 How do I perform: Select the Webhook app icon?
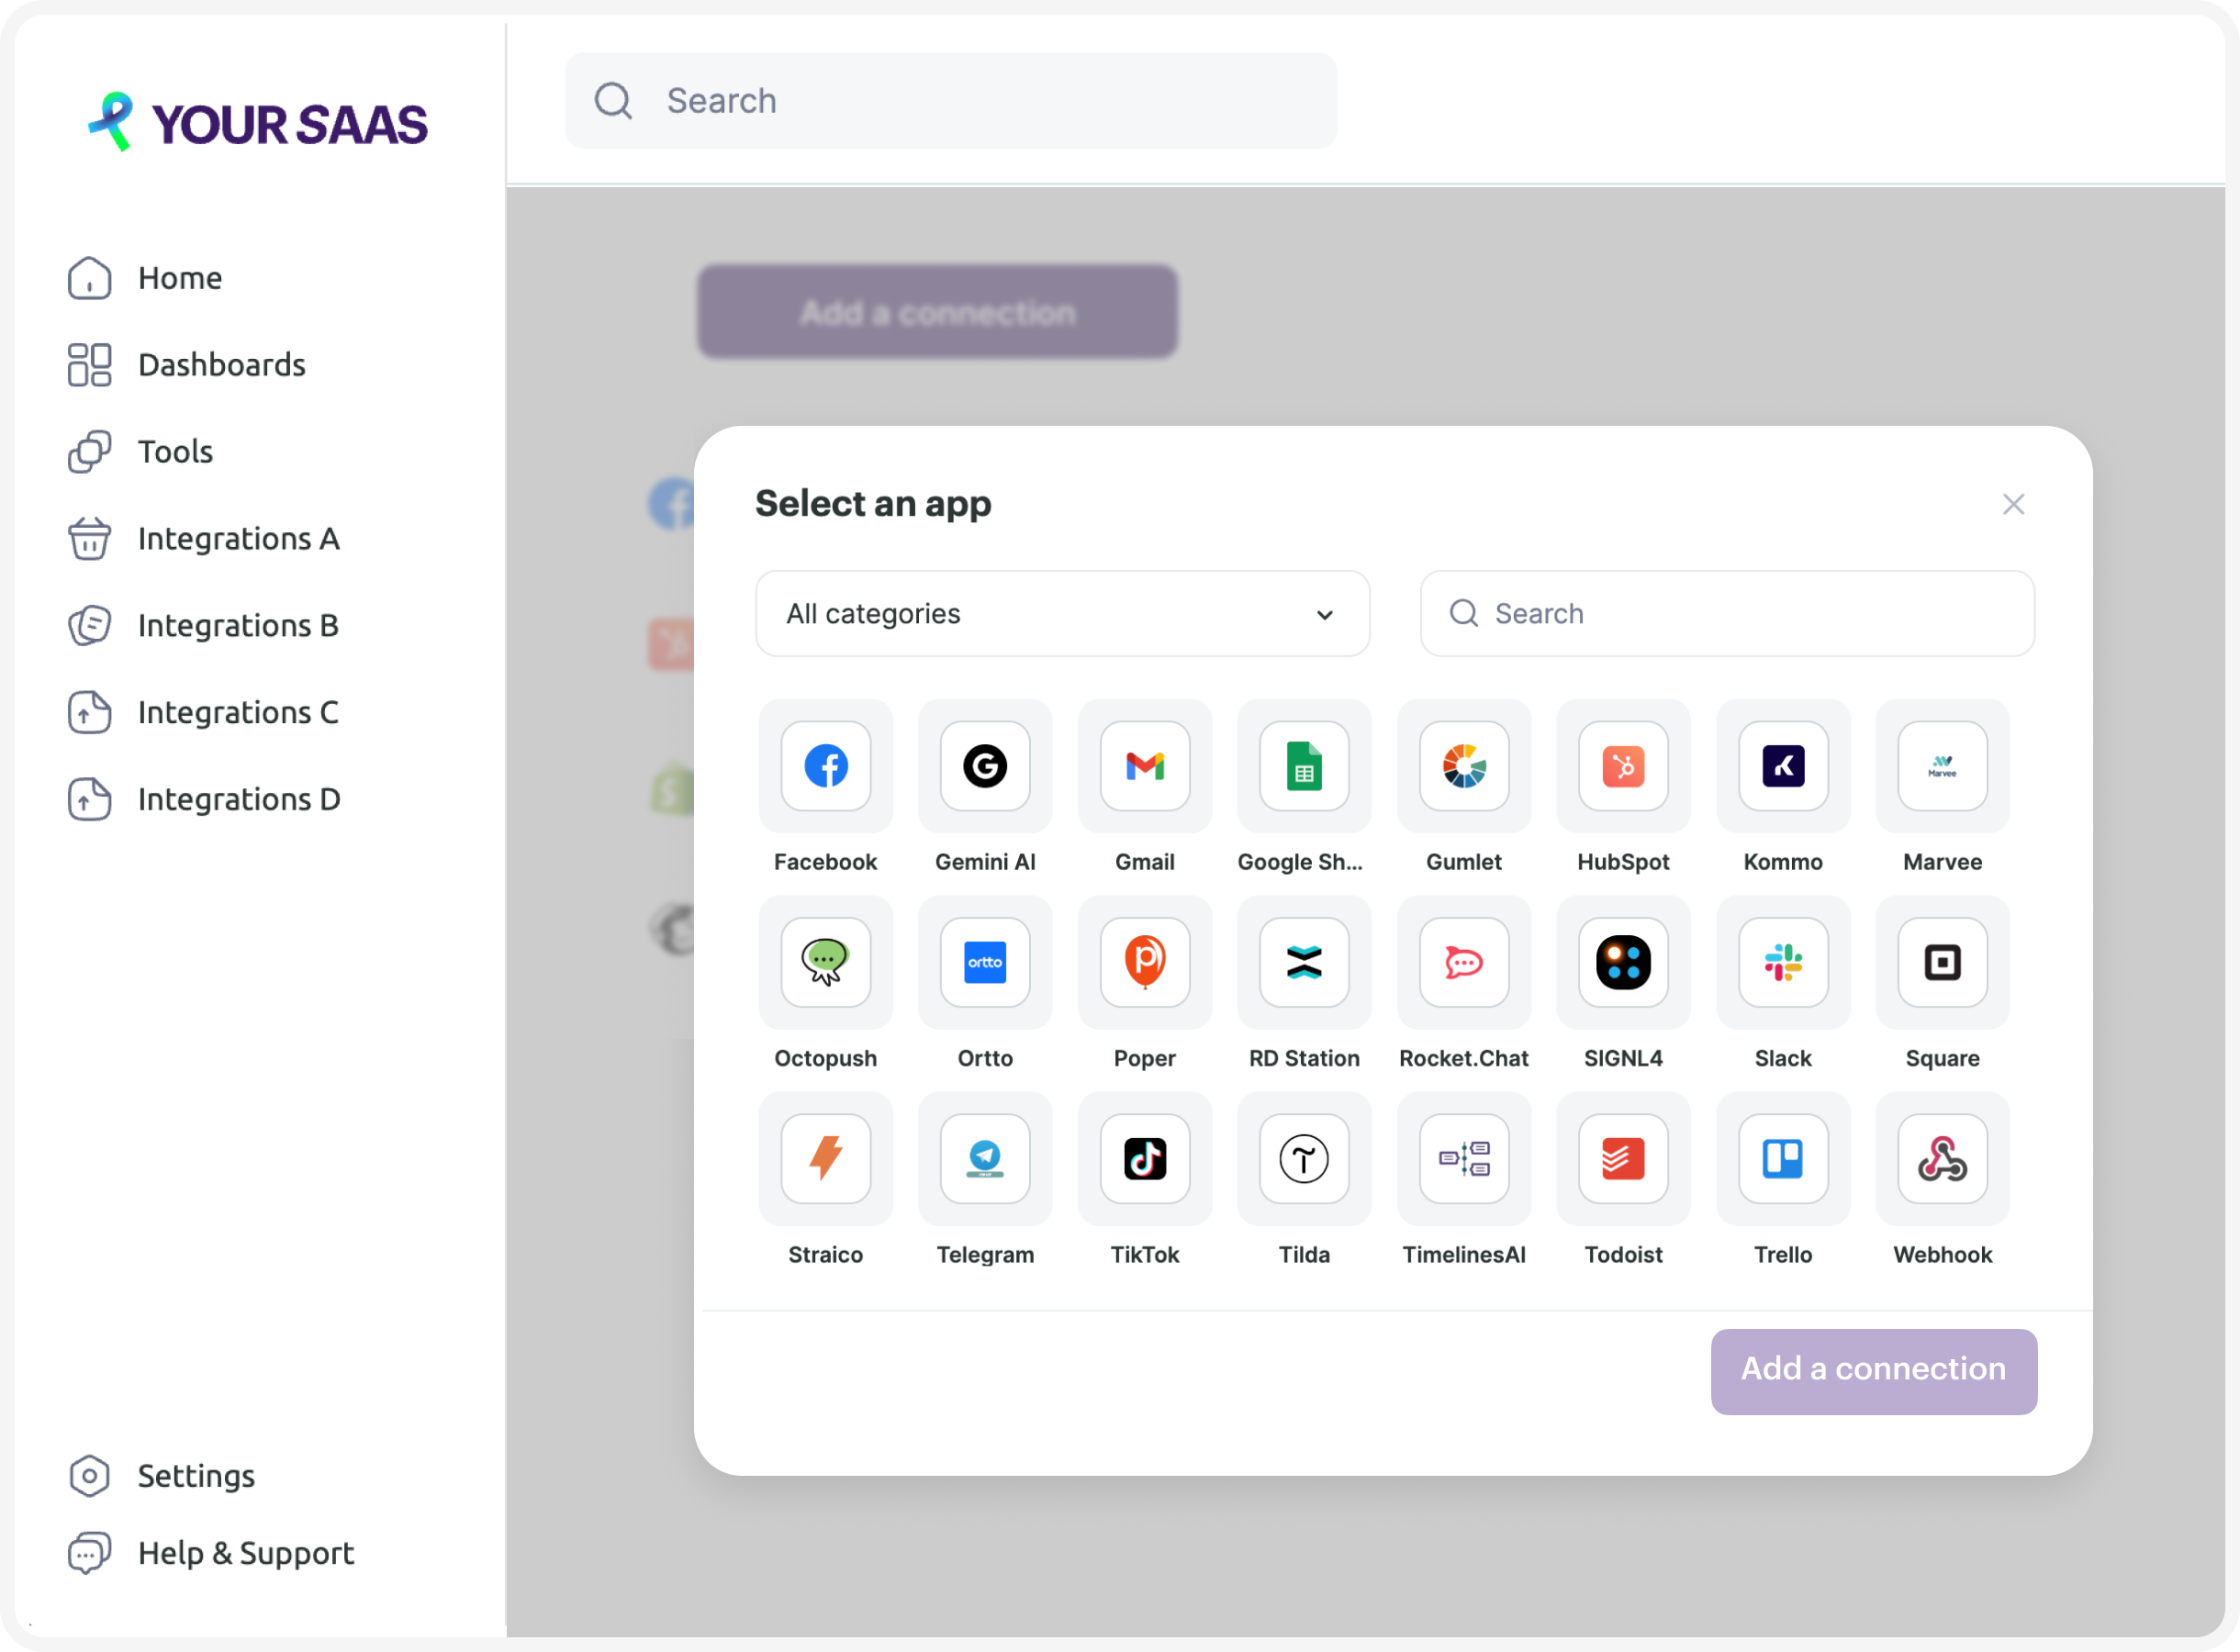click(x=1942, y=1158)
